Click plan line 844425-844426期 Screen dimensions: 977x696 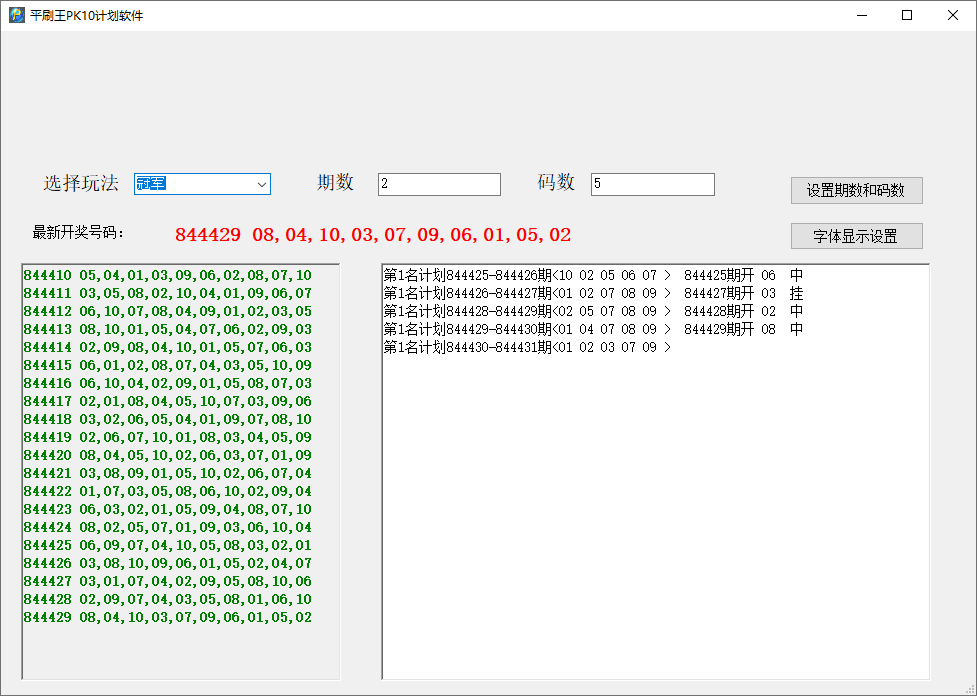[593, 275]
